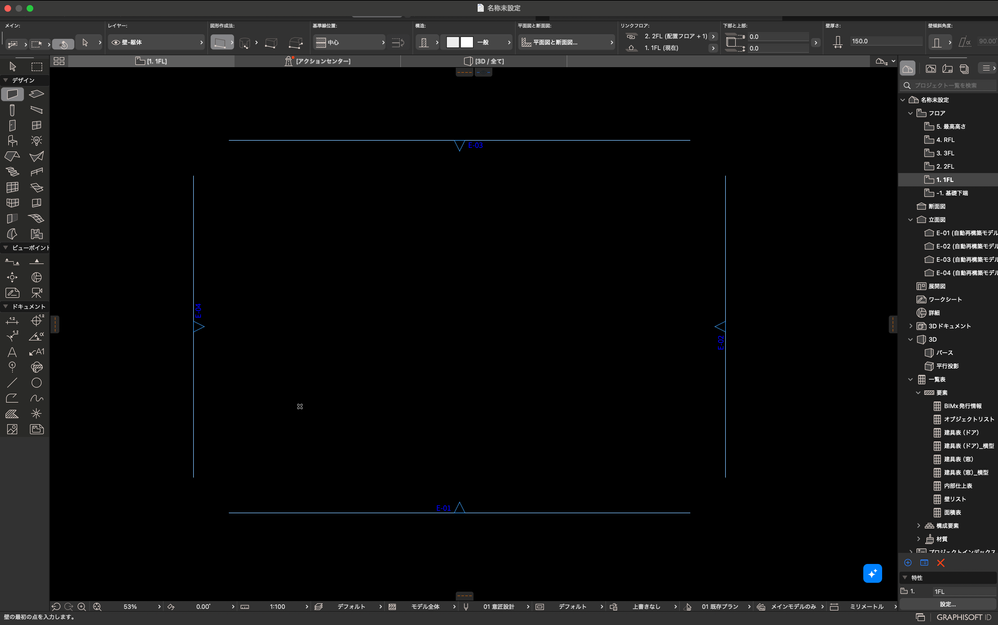Open the 1. 1FL home floor dropdown arrow

(x=713, y=48)
